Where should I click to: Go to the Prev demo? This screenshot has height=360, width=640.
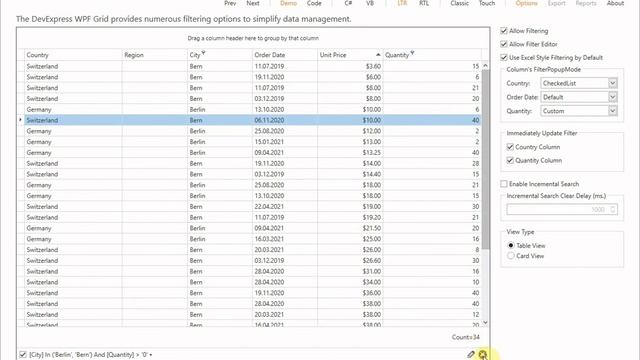(230, 3)
